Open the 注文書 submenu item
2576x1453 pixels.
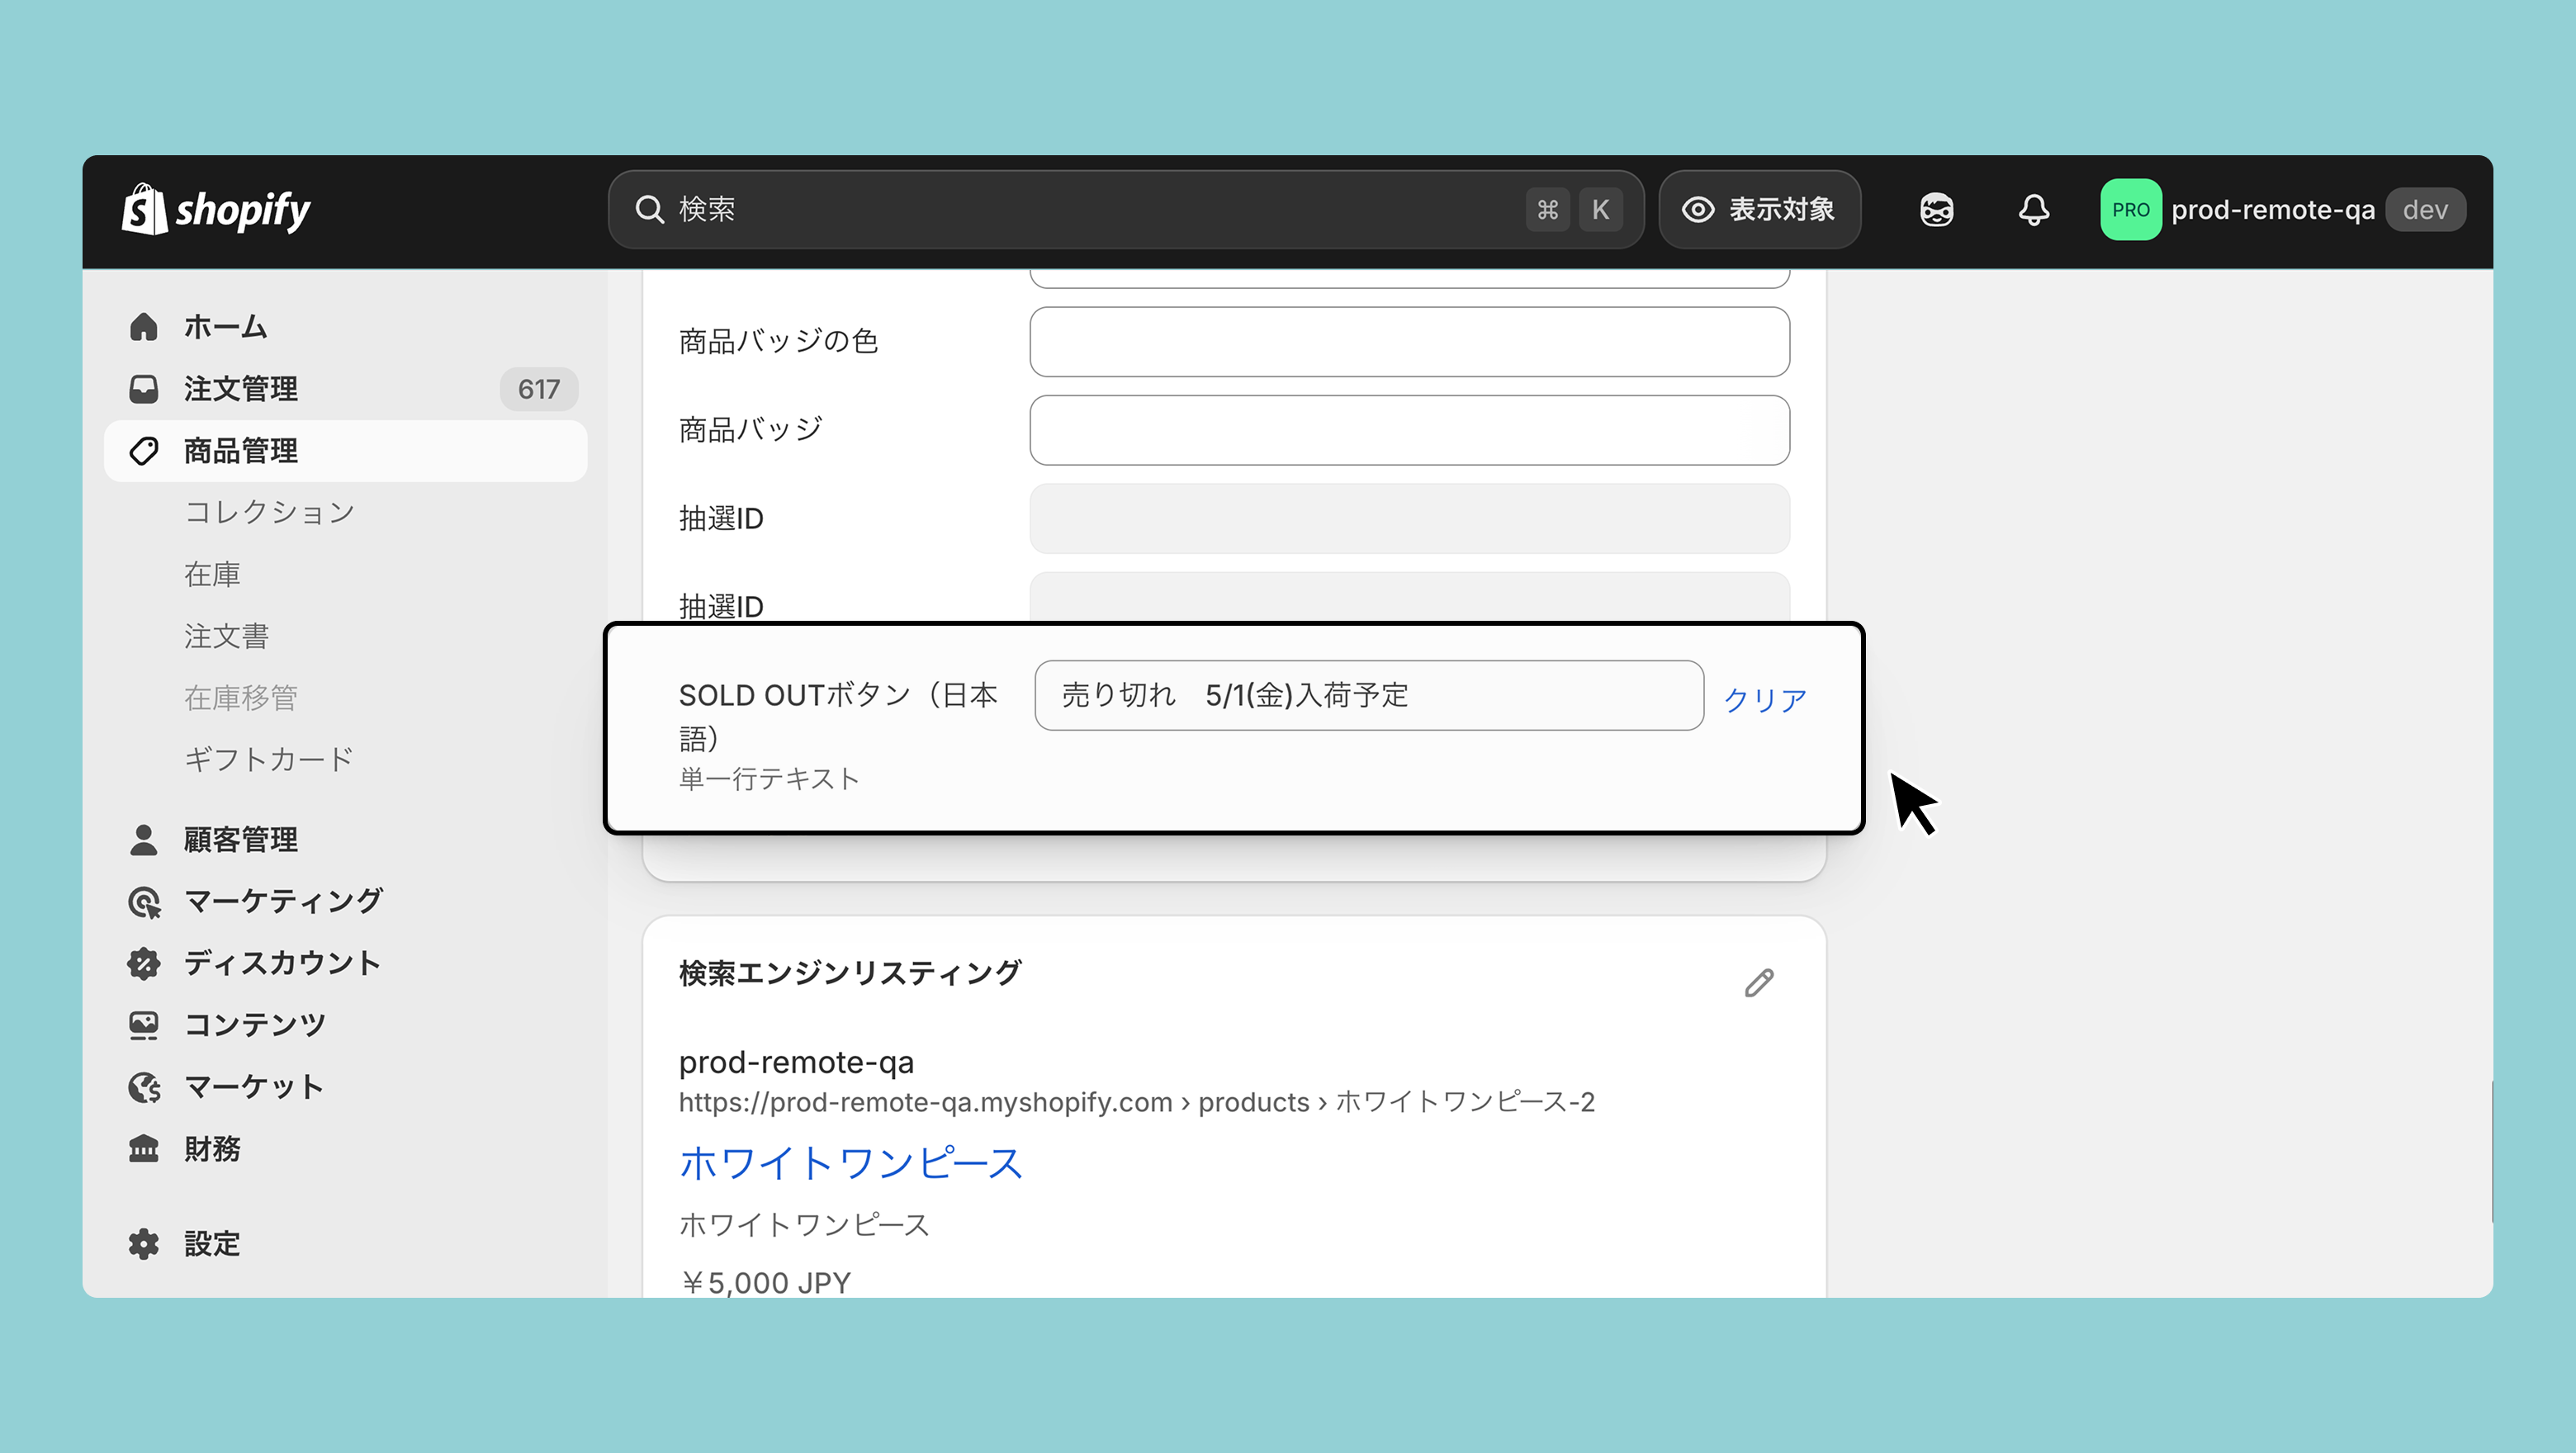pos(227,636)
